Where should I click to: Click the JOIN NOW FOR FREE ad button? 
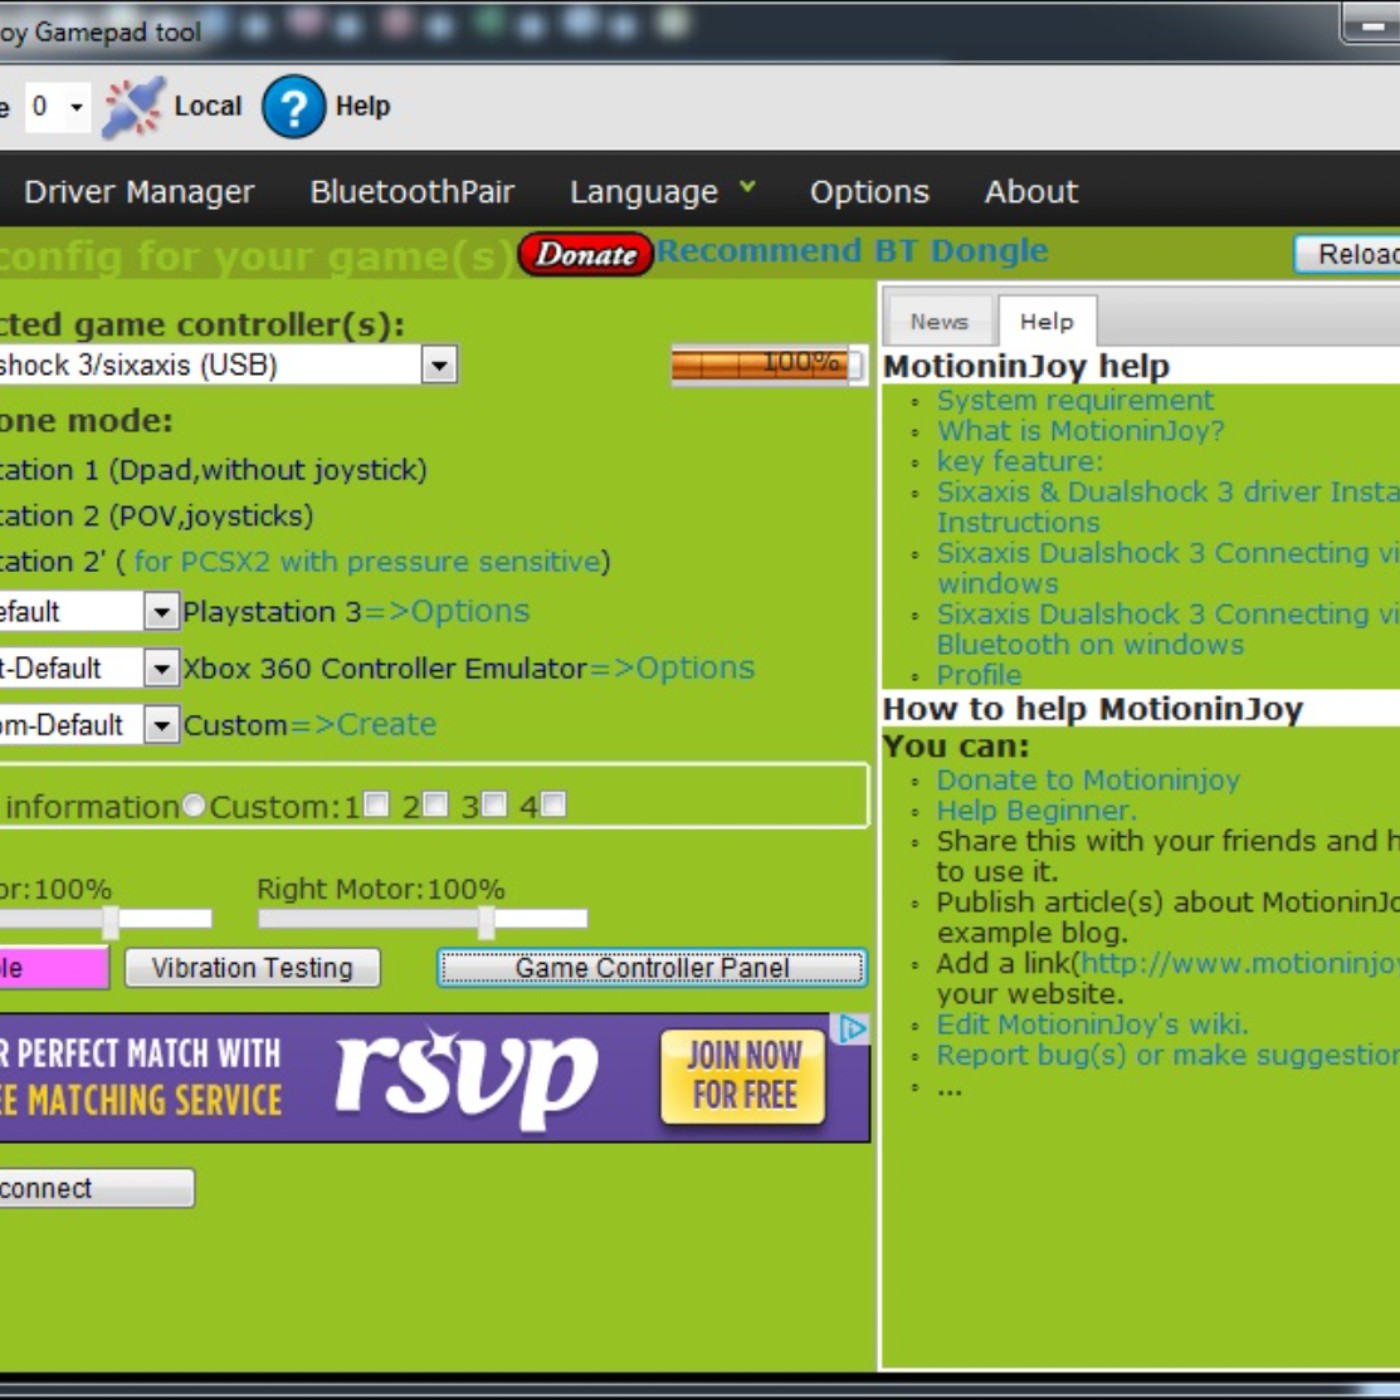744,1076
